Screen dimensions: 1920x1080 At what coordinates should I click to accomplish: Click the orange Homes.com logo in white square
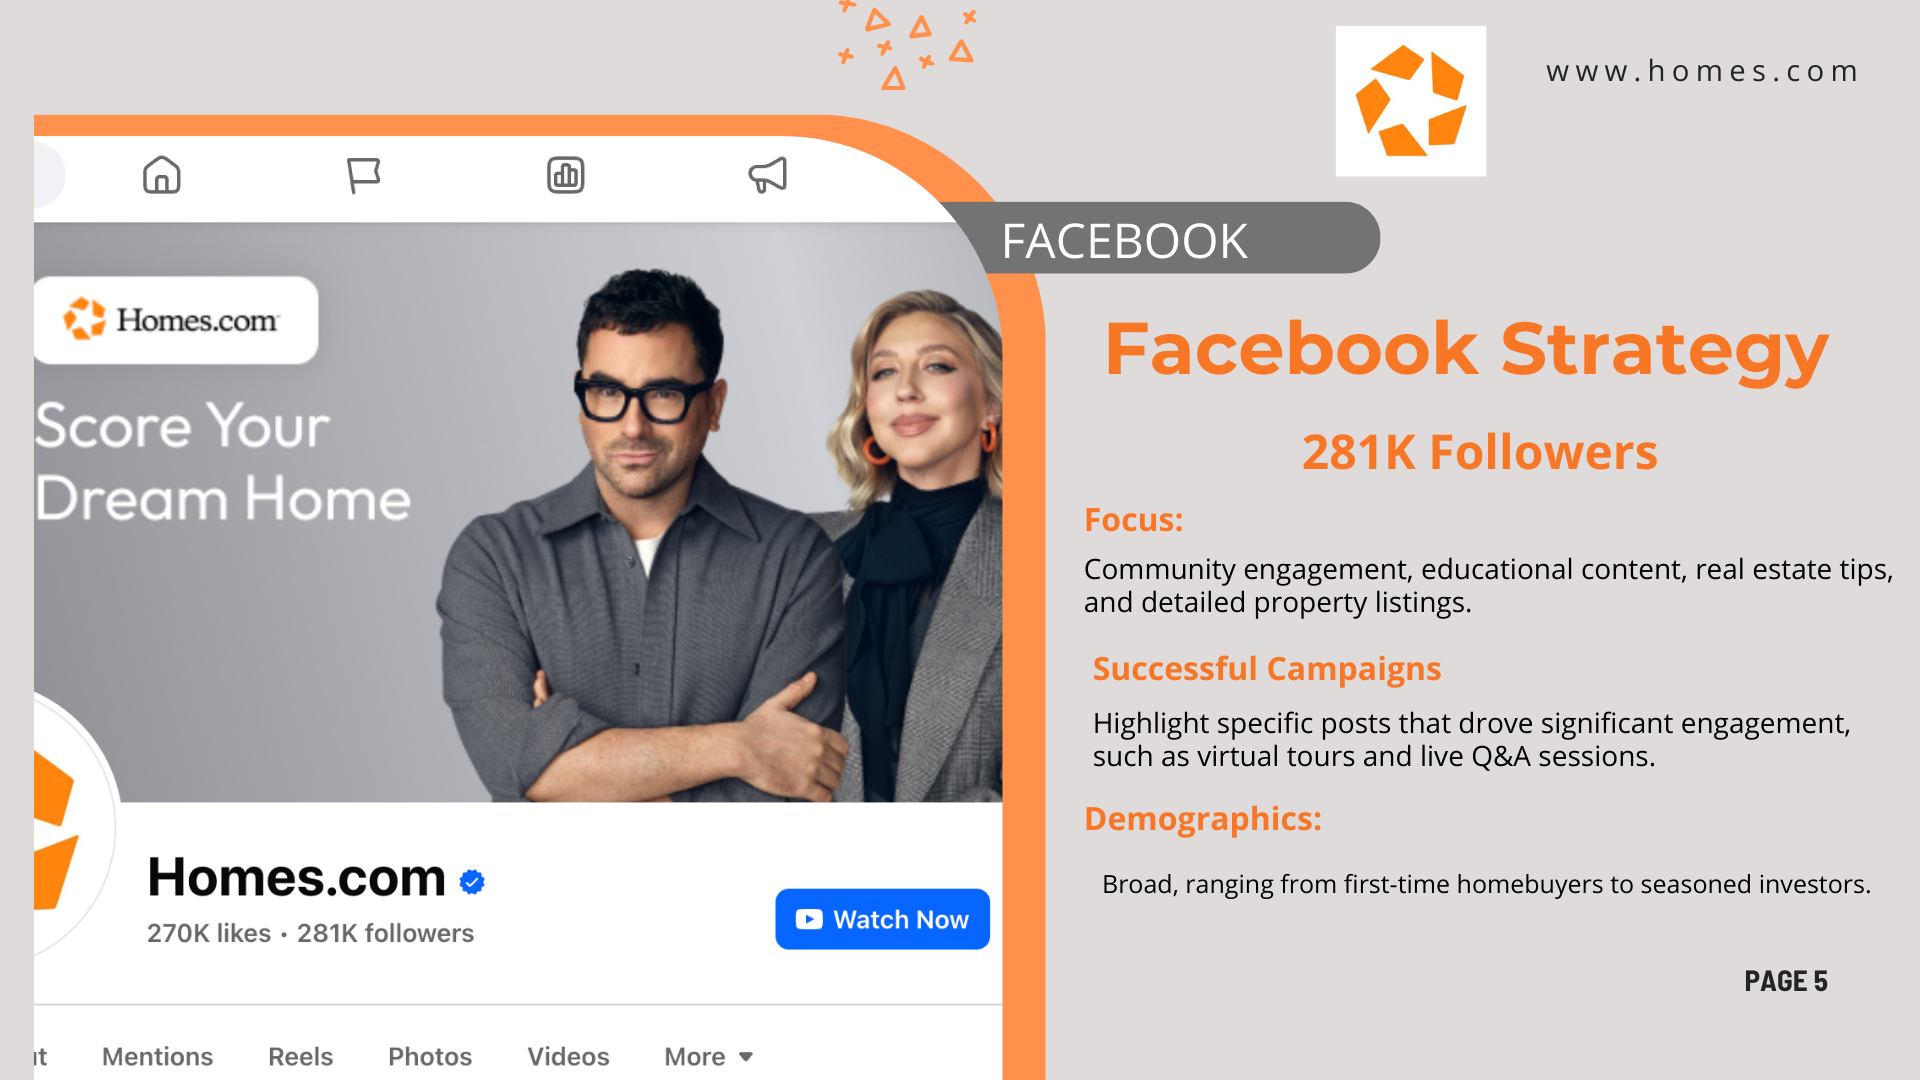click(1410, 101)
